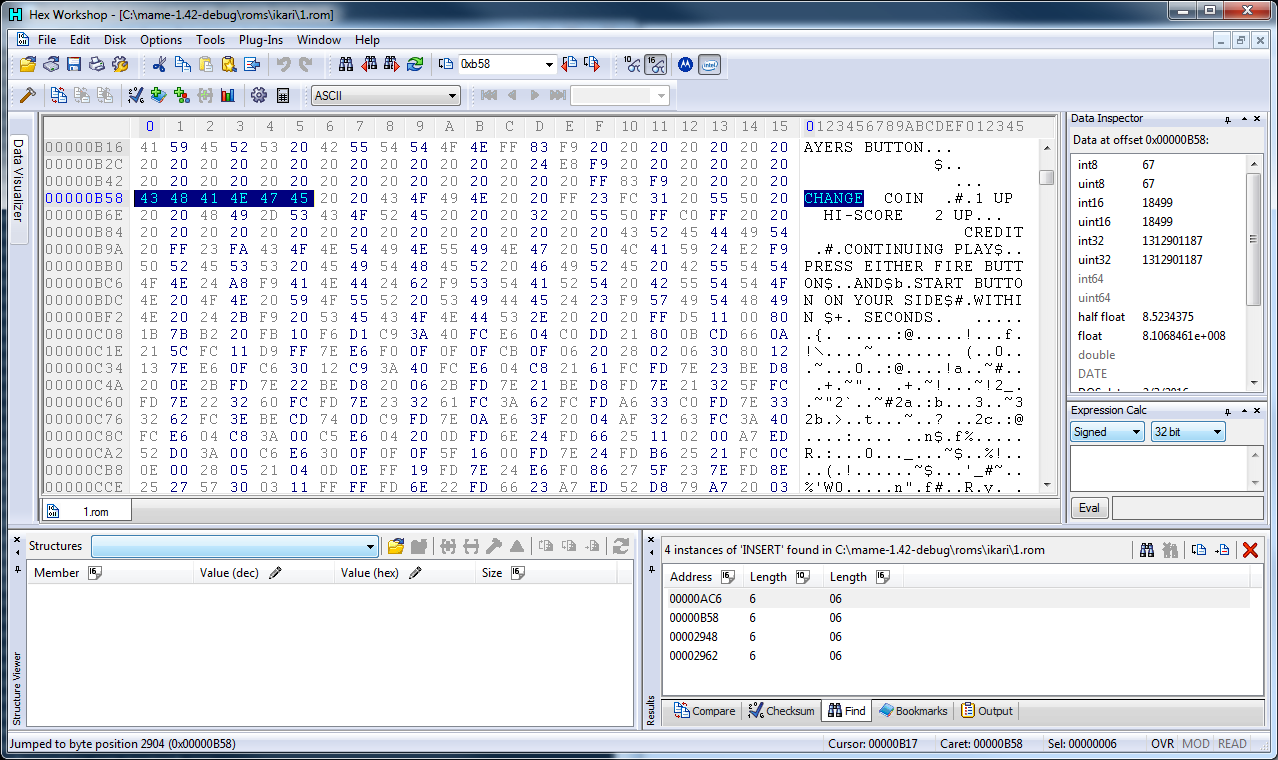Screen dimensions: 1278x760
Task: Select find result at address 00002962
Action: 956,656
